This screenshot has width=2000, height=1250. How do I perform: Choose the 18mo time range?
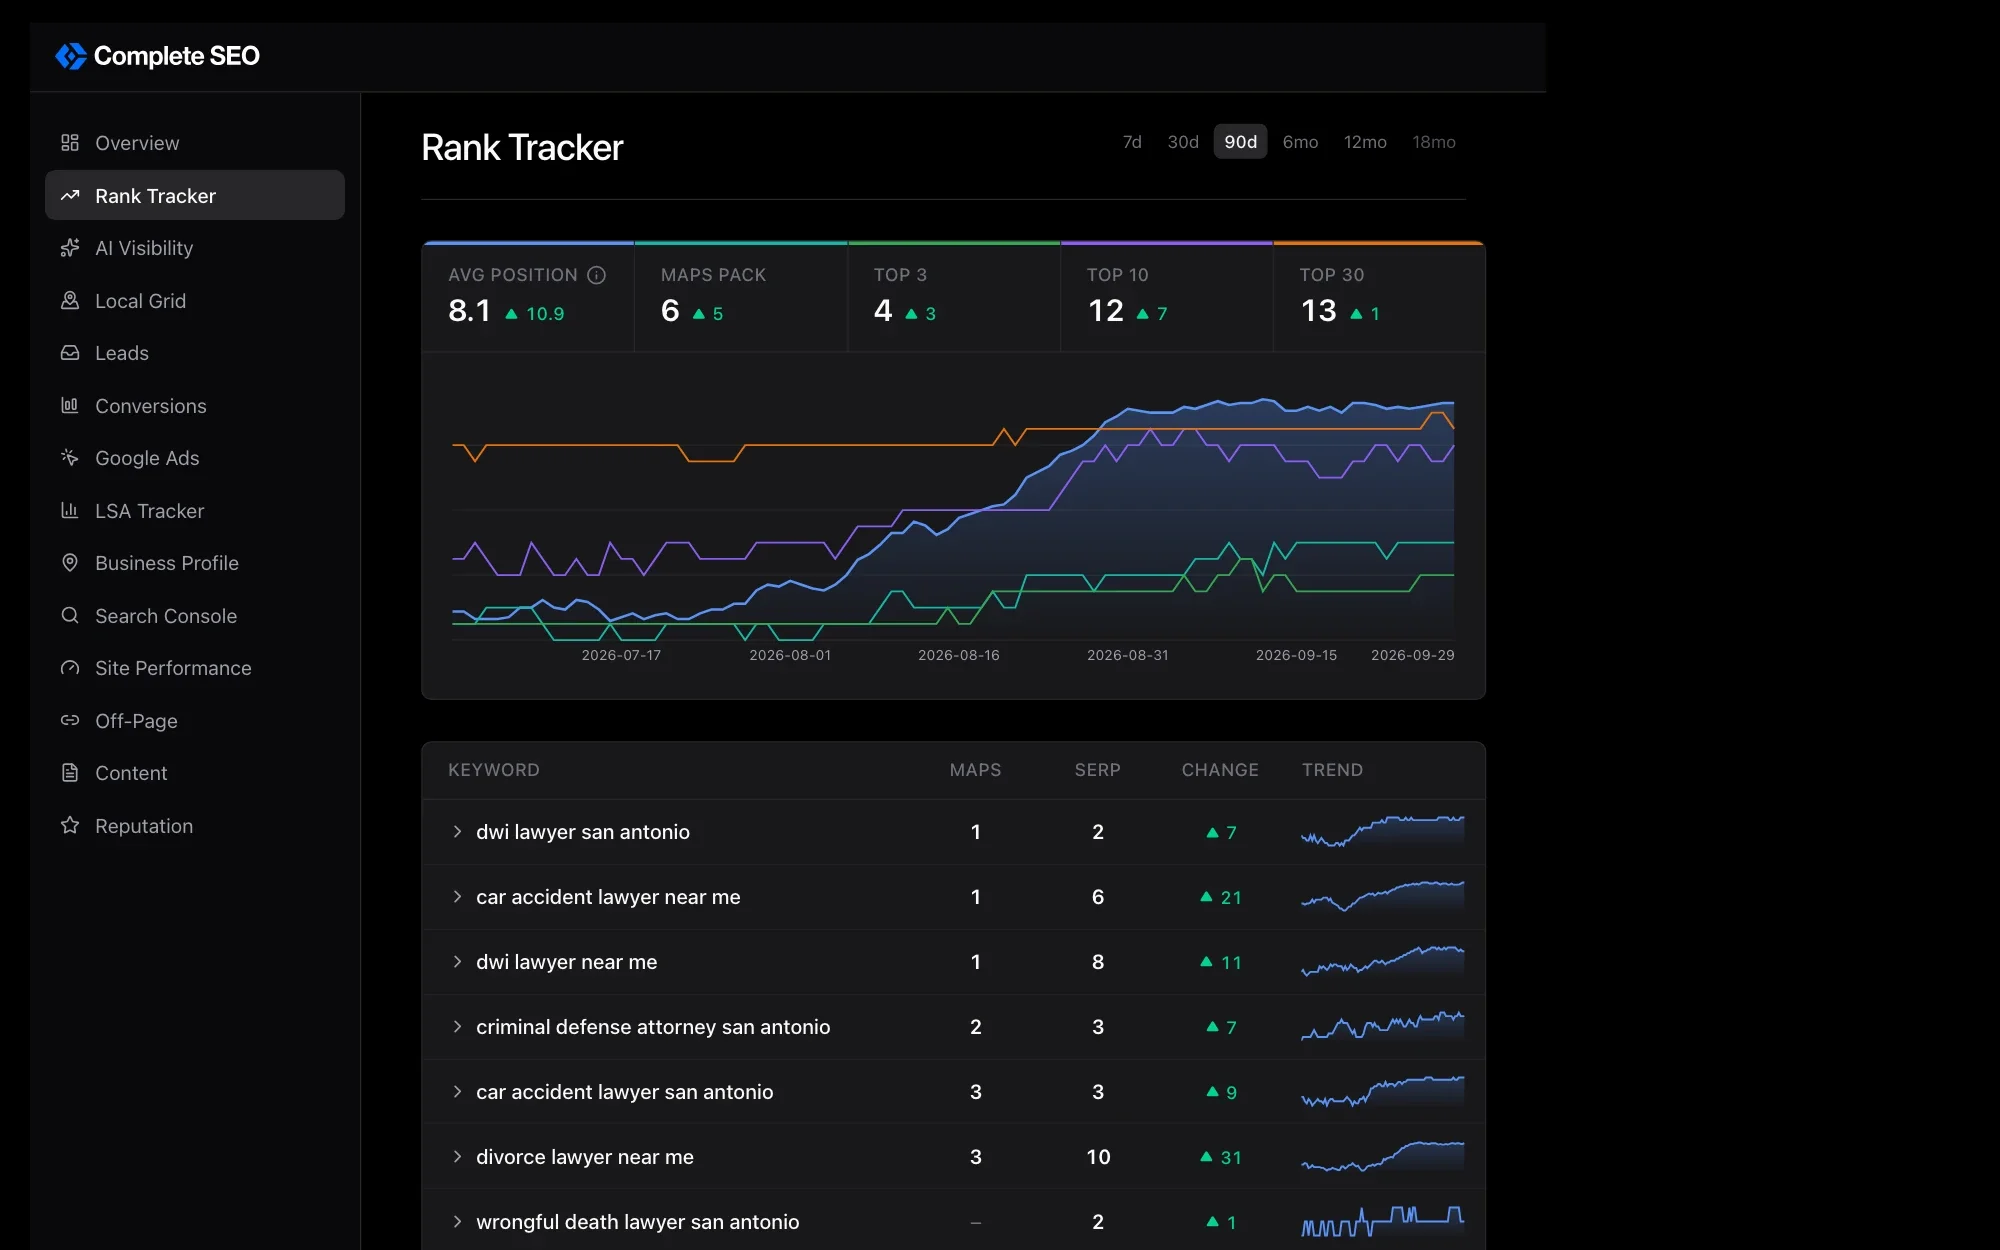pos(1433,142)
